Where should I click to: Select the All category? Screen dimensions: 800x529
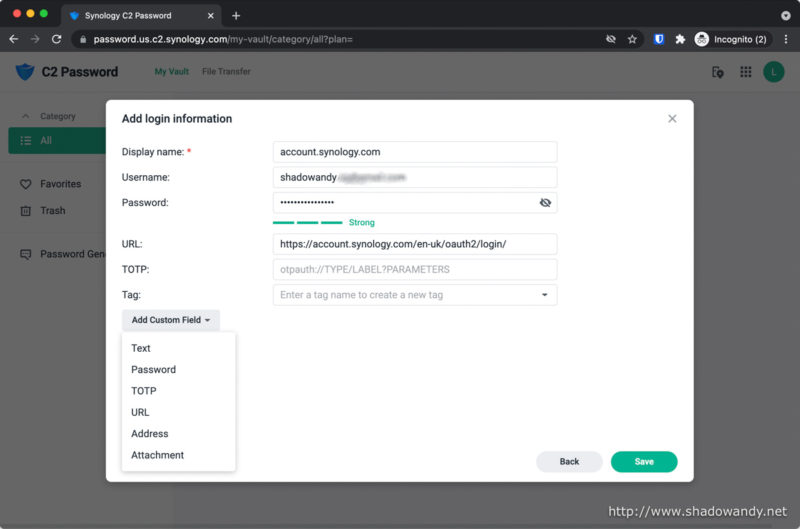[57, 141]
